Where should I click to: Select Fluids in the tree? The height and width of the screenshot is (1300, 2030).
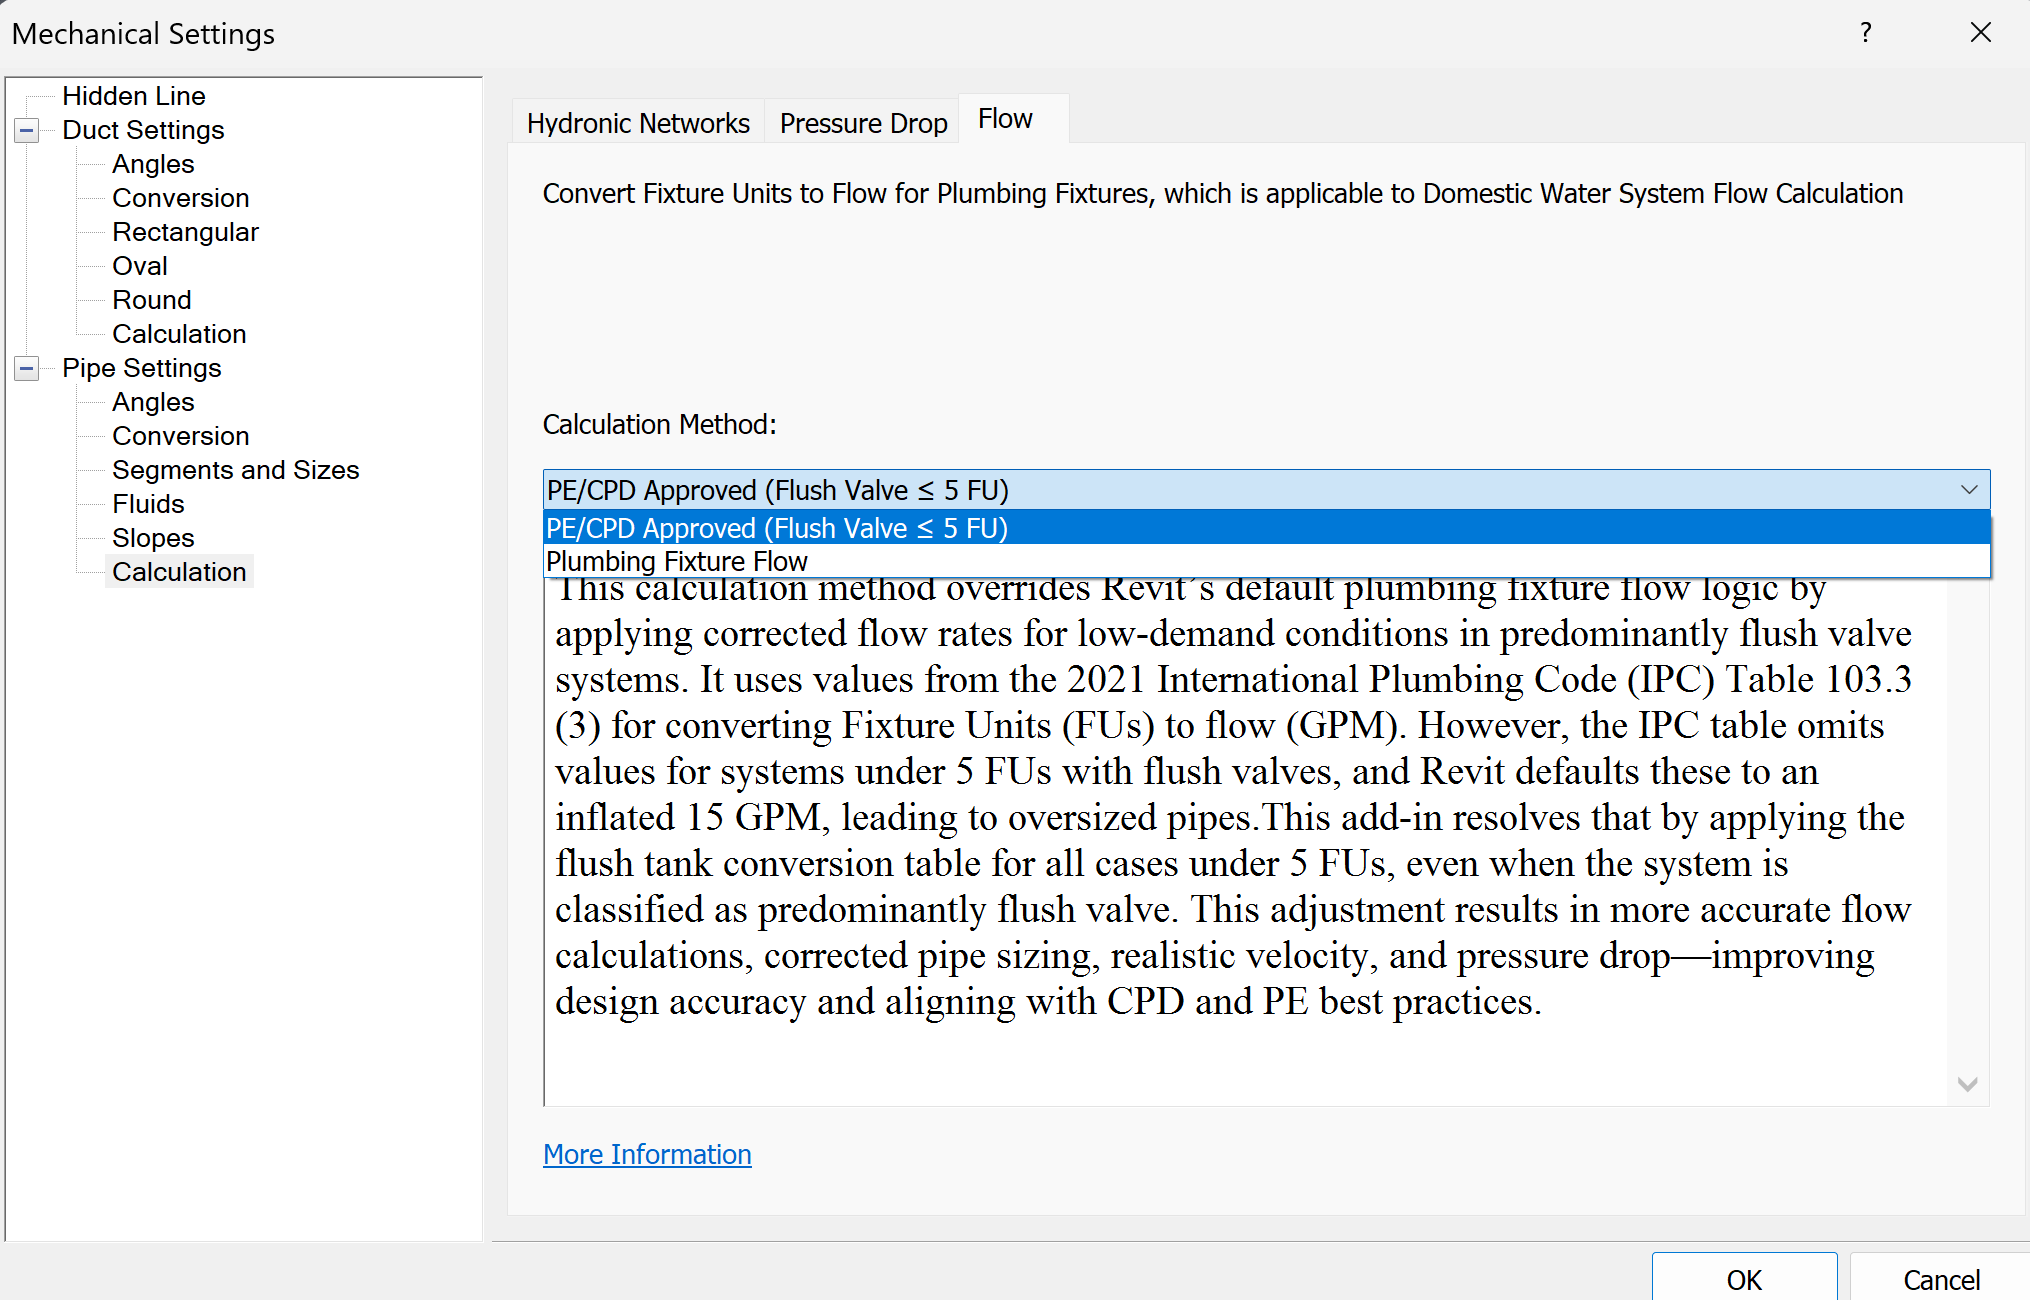pyautogui.click(x=148, y=504)
